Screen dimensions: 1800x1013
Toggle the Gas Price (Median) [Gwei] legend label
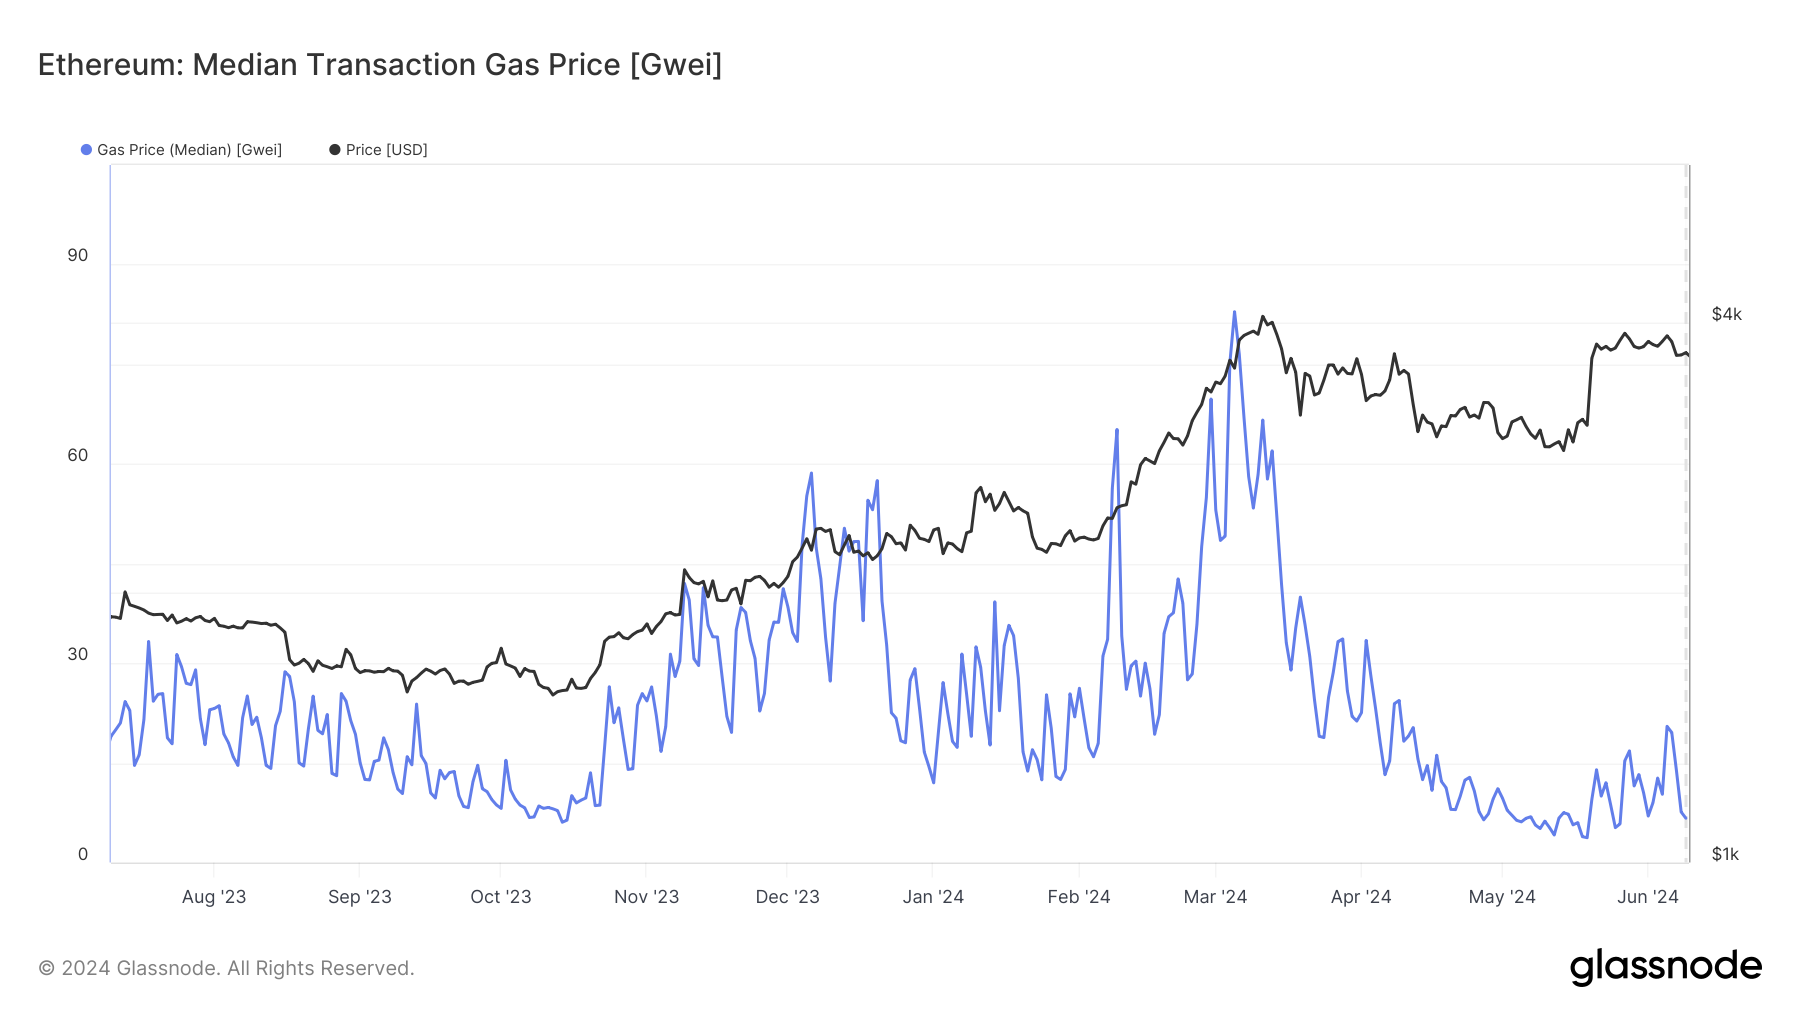click(x=189, y=150)
